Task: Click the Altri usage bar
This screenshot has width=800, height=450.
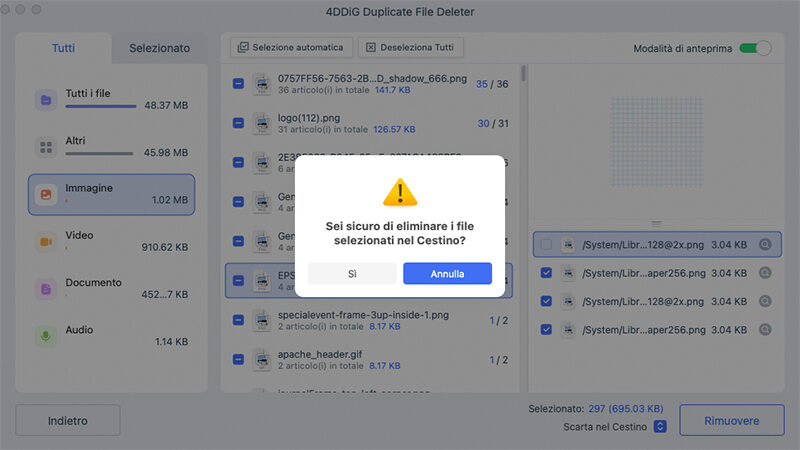Action: click(x=99, y=154)
